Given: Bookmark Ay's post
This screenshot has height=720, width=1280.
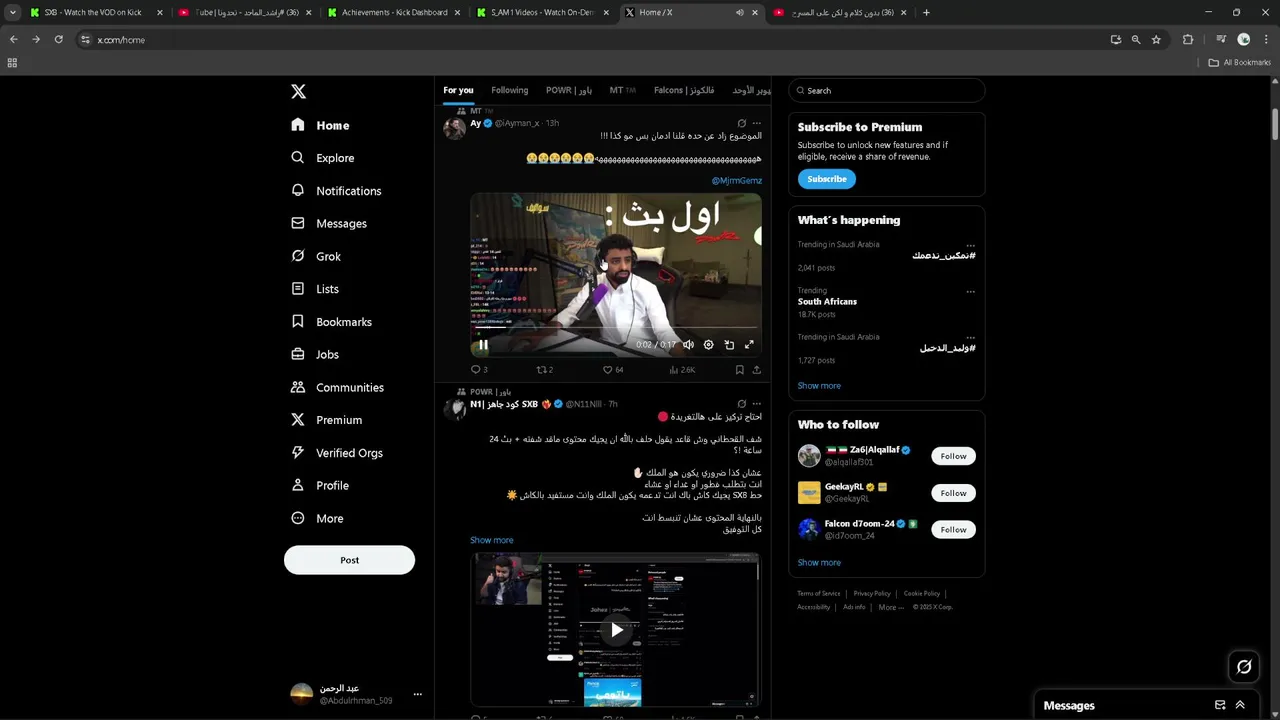Looking at the screenshot, I should coord(740,370).
